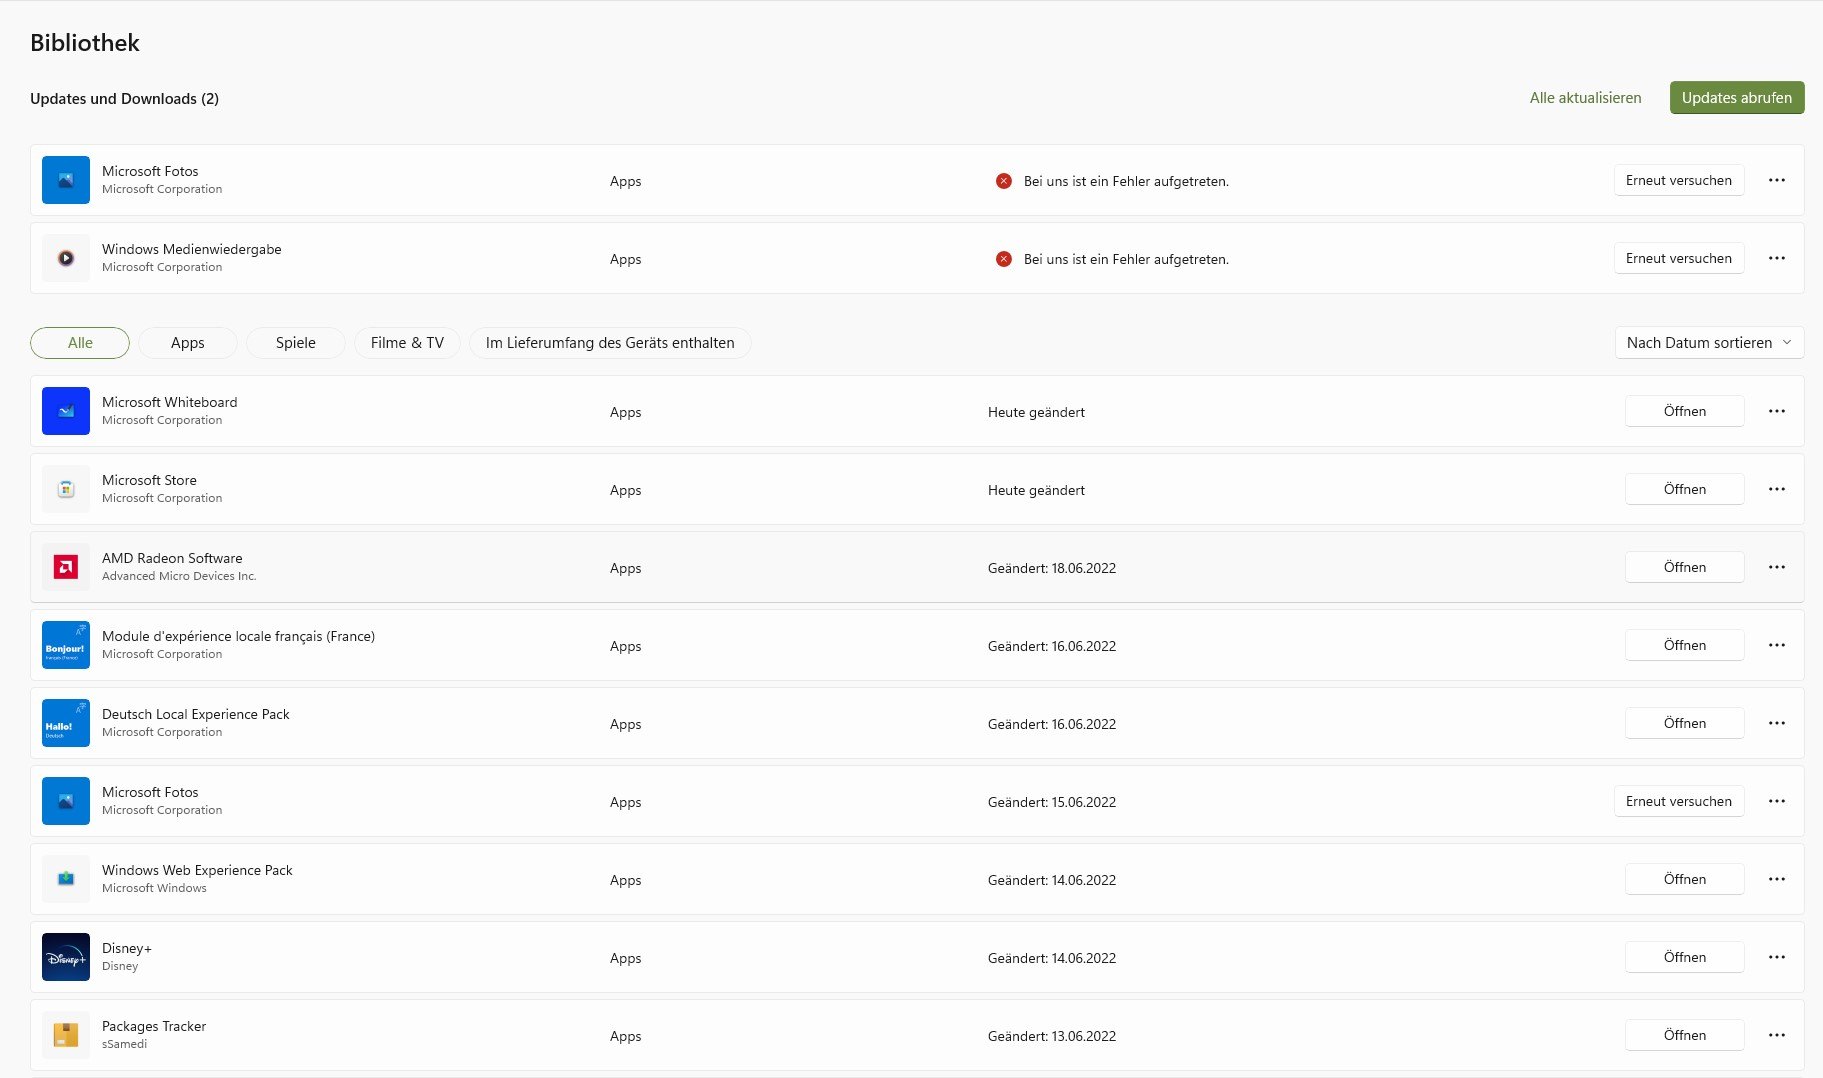
Task: Click the Microsoft Fotos icon in Updates section
Action: point(66,180)
